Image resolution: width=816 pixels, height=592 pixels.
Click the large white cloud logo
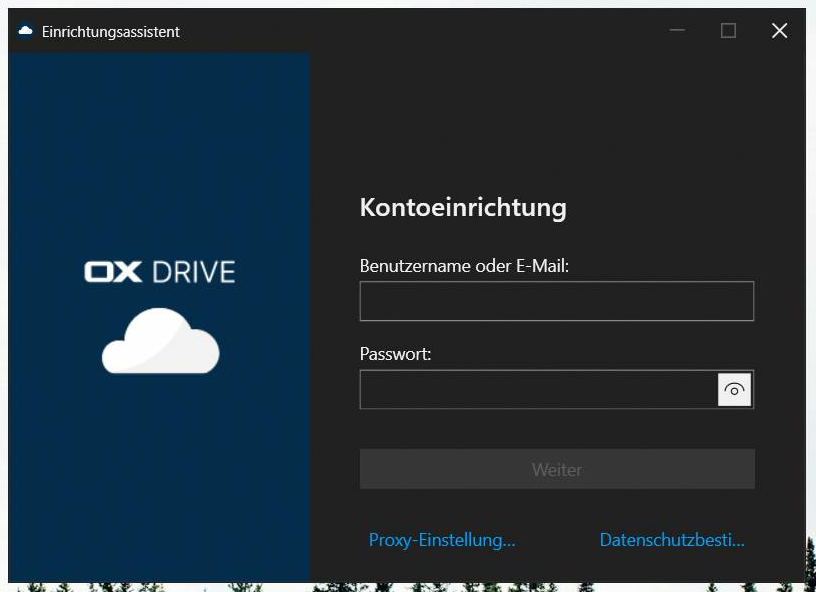pyautogui.click(x=160, y=342)
